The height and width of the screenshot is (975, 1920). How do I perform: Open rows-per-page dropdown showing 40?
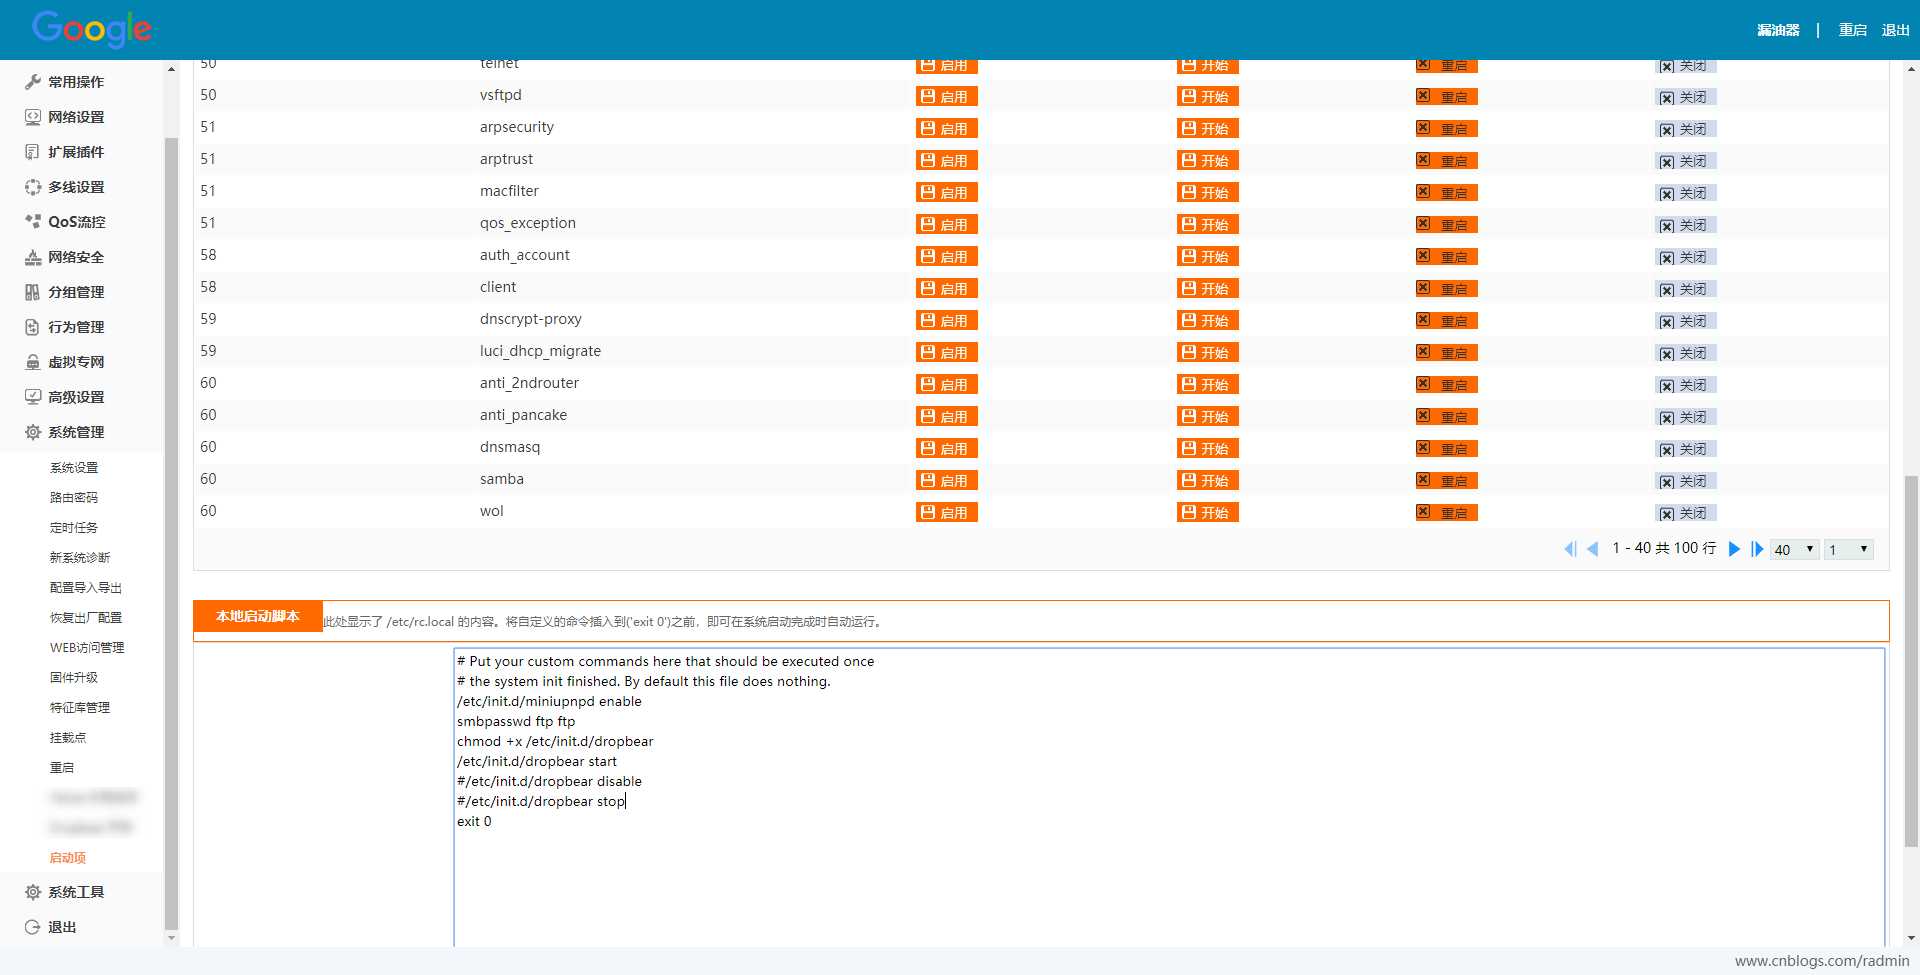point(1795,550)
